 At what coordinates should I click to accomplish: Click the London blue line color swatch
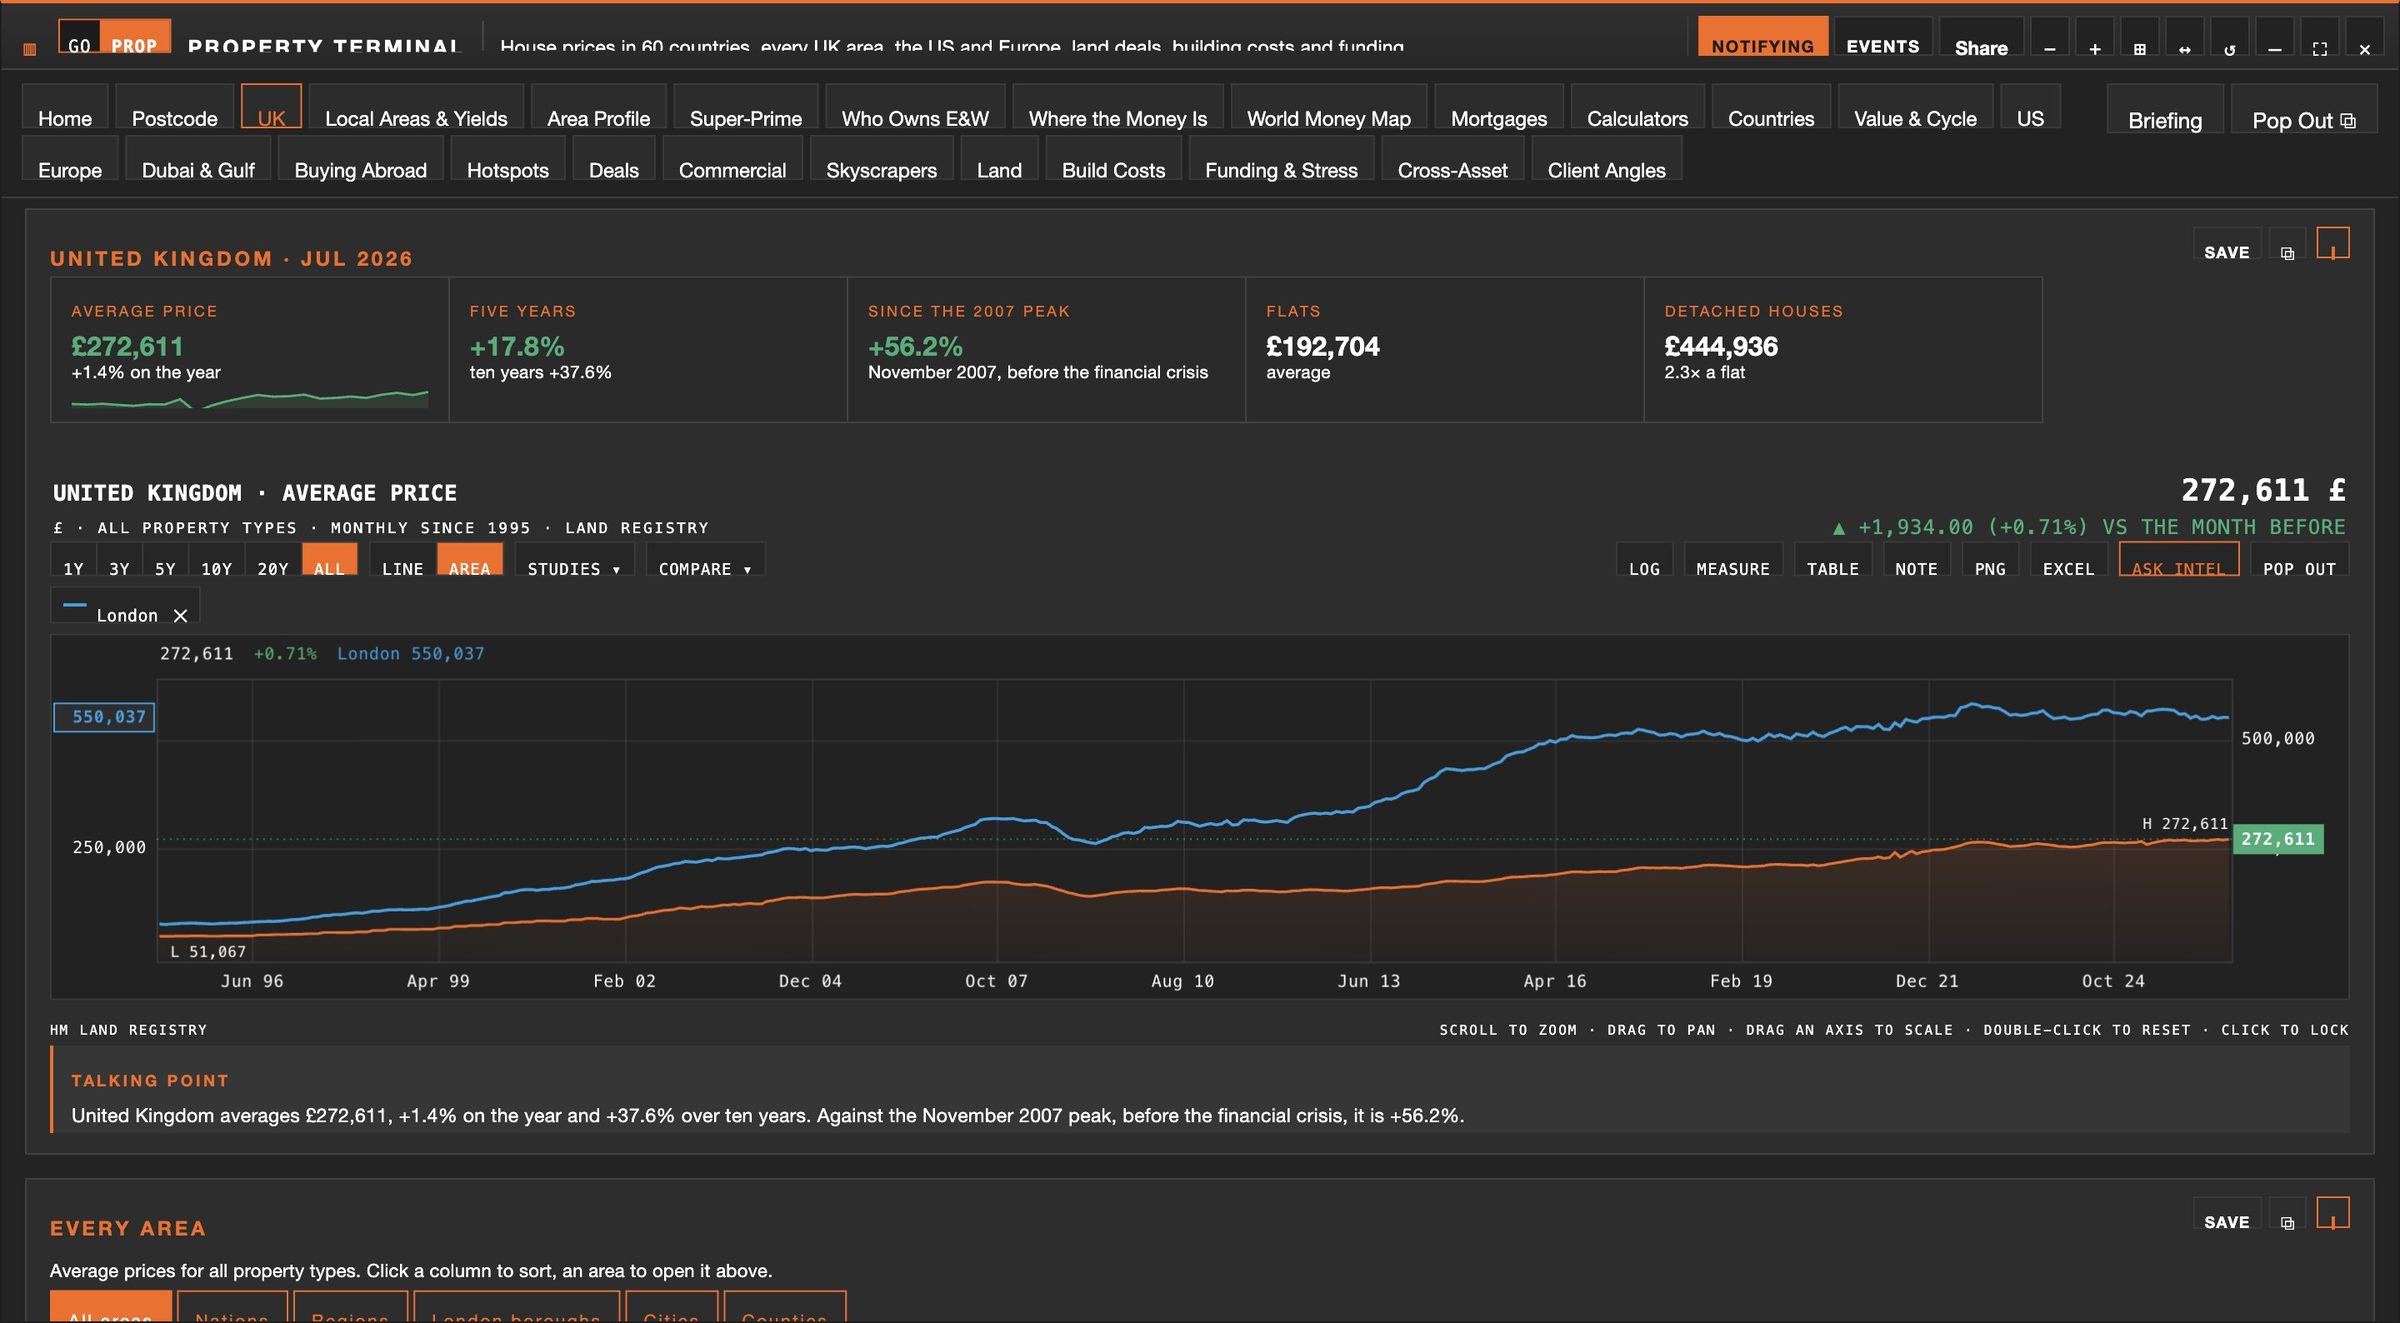click(75, 606)
